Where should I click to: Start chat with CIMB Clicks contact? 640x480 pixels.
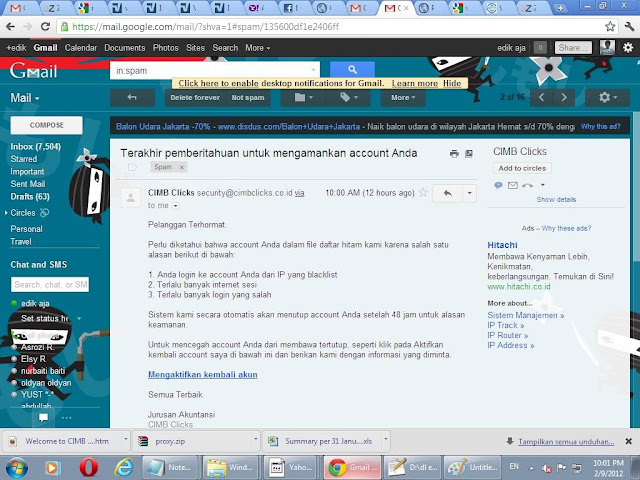(498, 185)
